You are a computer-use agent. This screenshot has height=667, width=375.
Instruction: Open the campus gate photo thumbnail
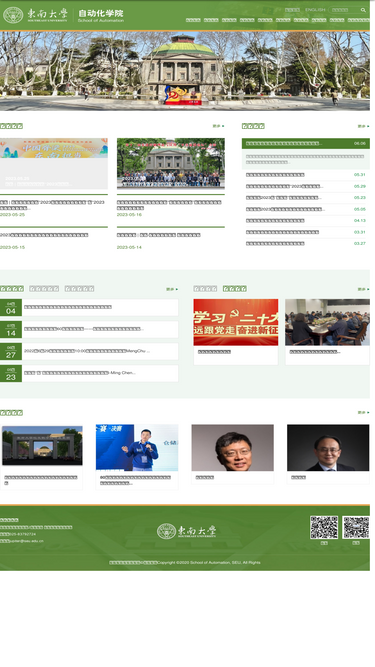pos(42,445)
